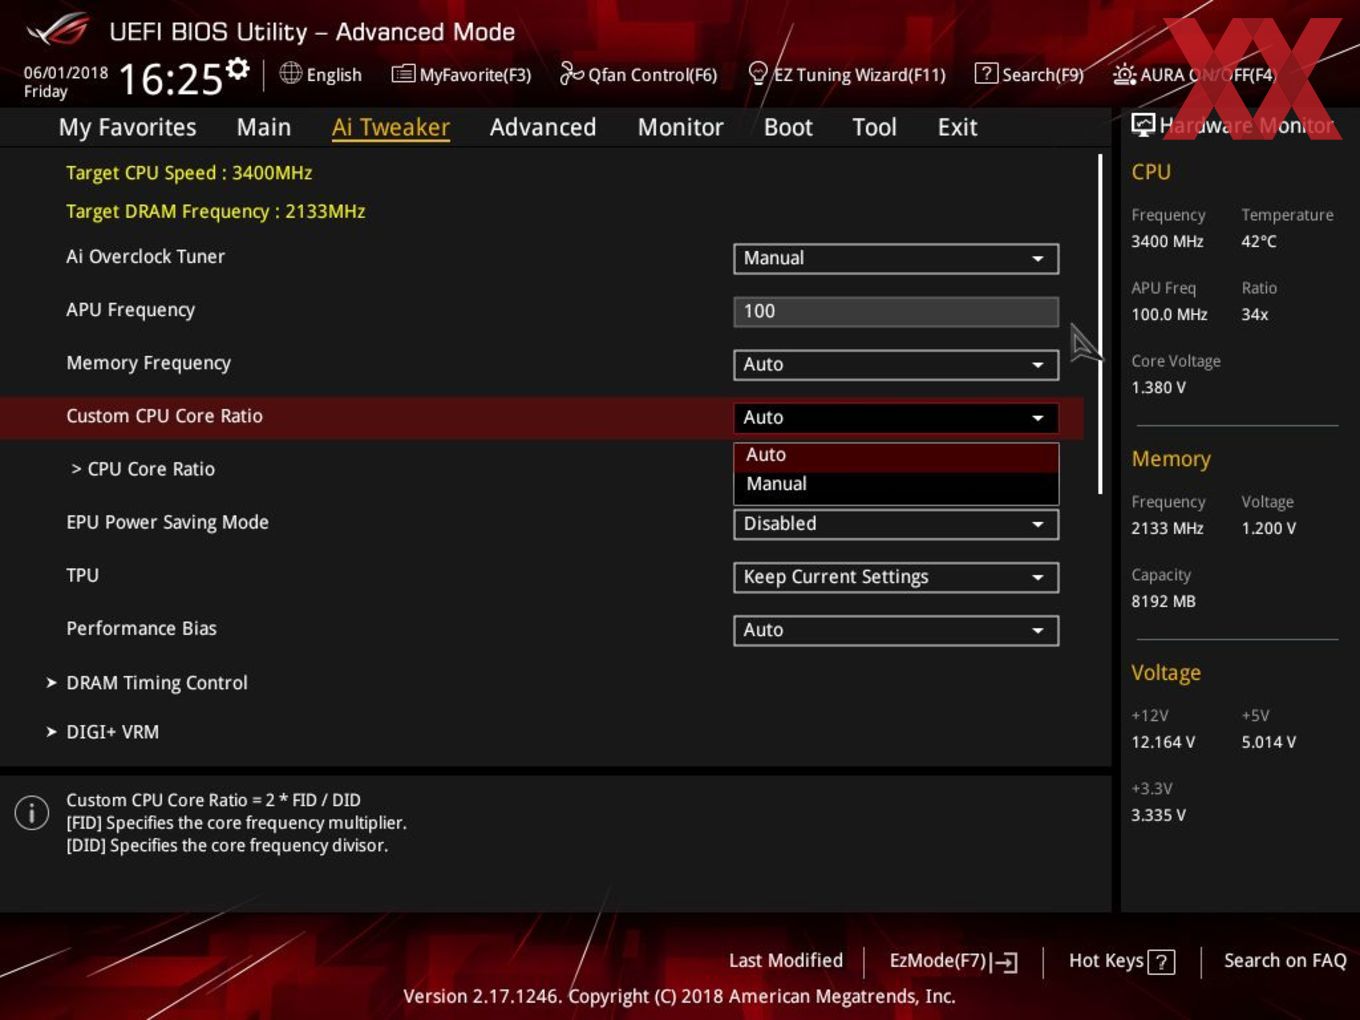This screenshot has height=1020, width=1360.
Task: Click the 16:25 clock display
Action: (x=170, y=79)
